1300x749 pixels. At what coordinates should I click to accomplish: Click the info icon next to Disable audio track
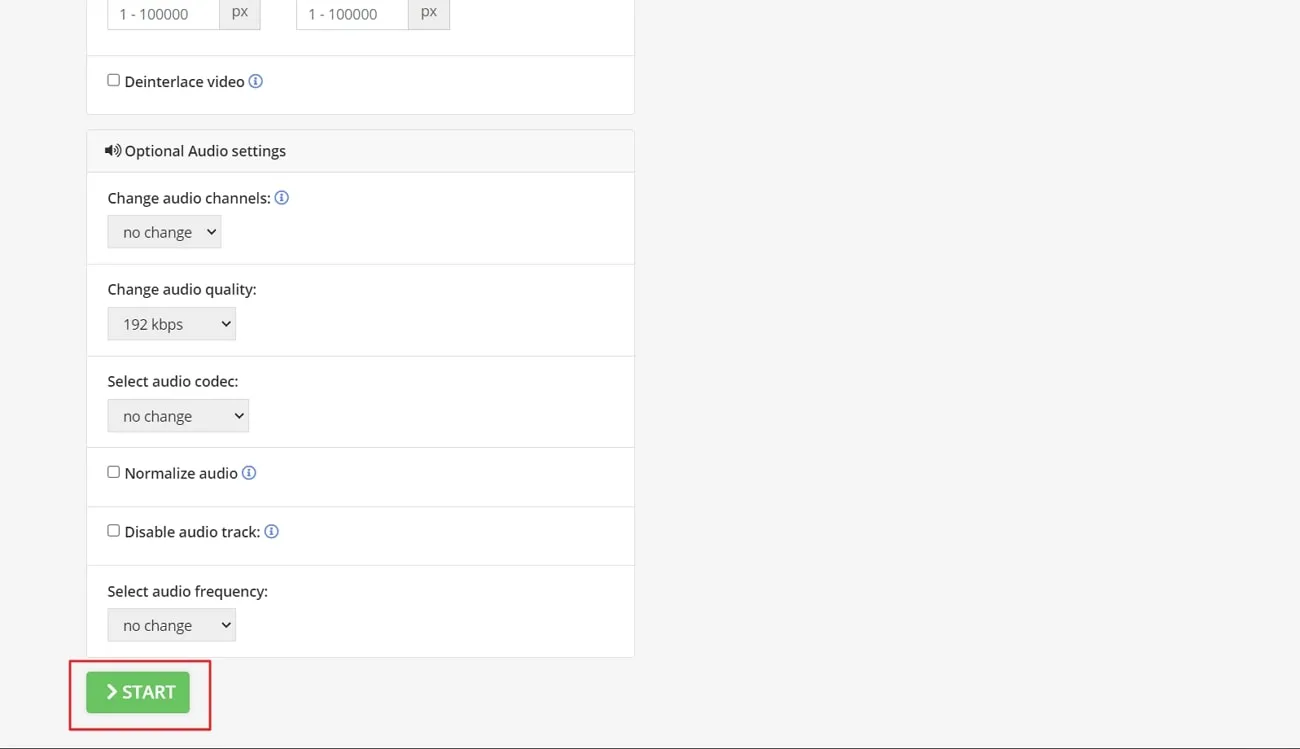point(271,532)
